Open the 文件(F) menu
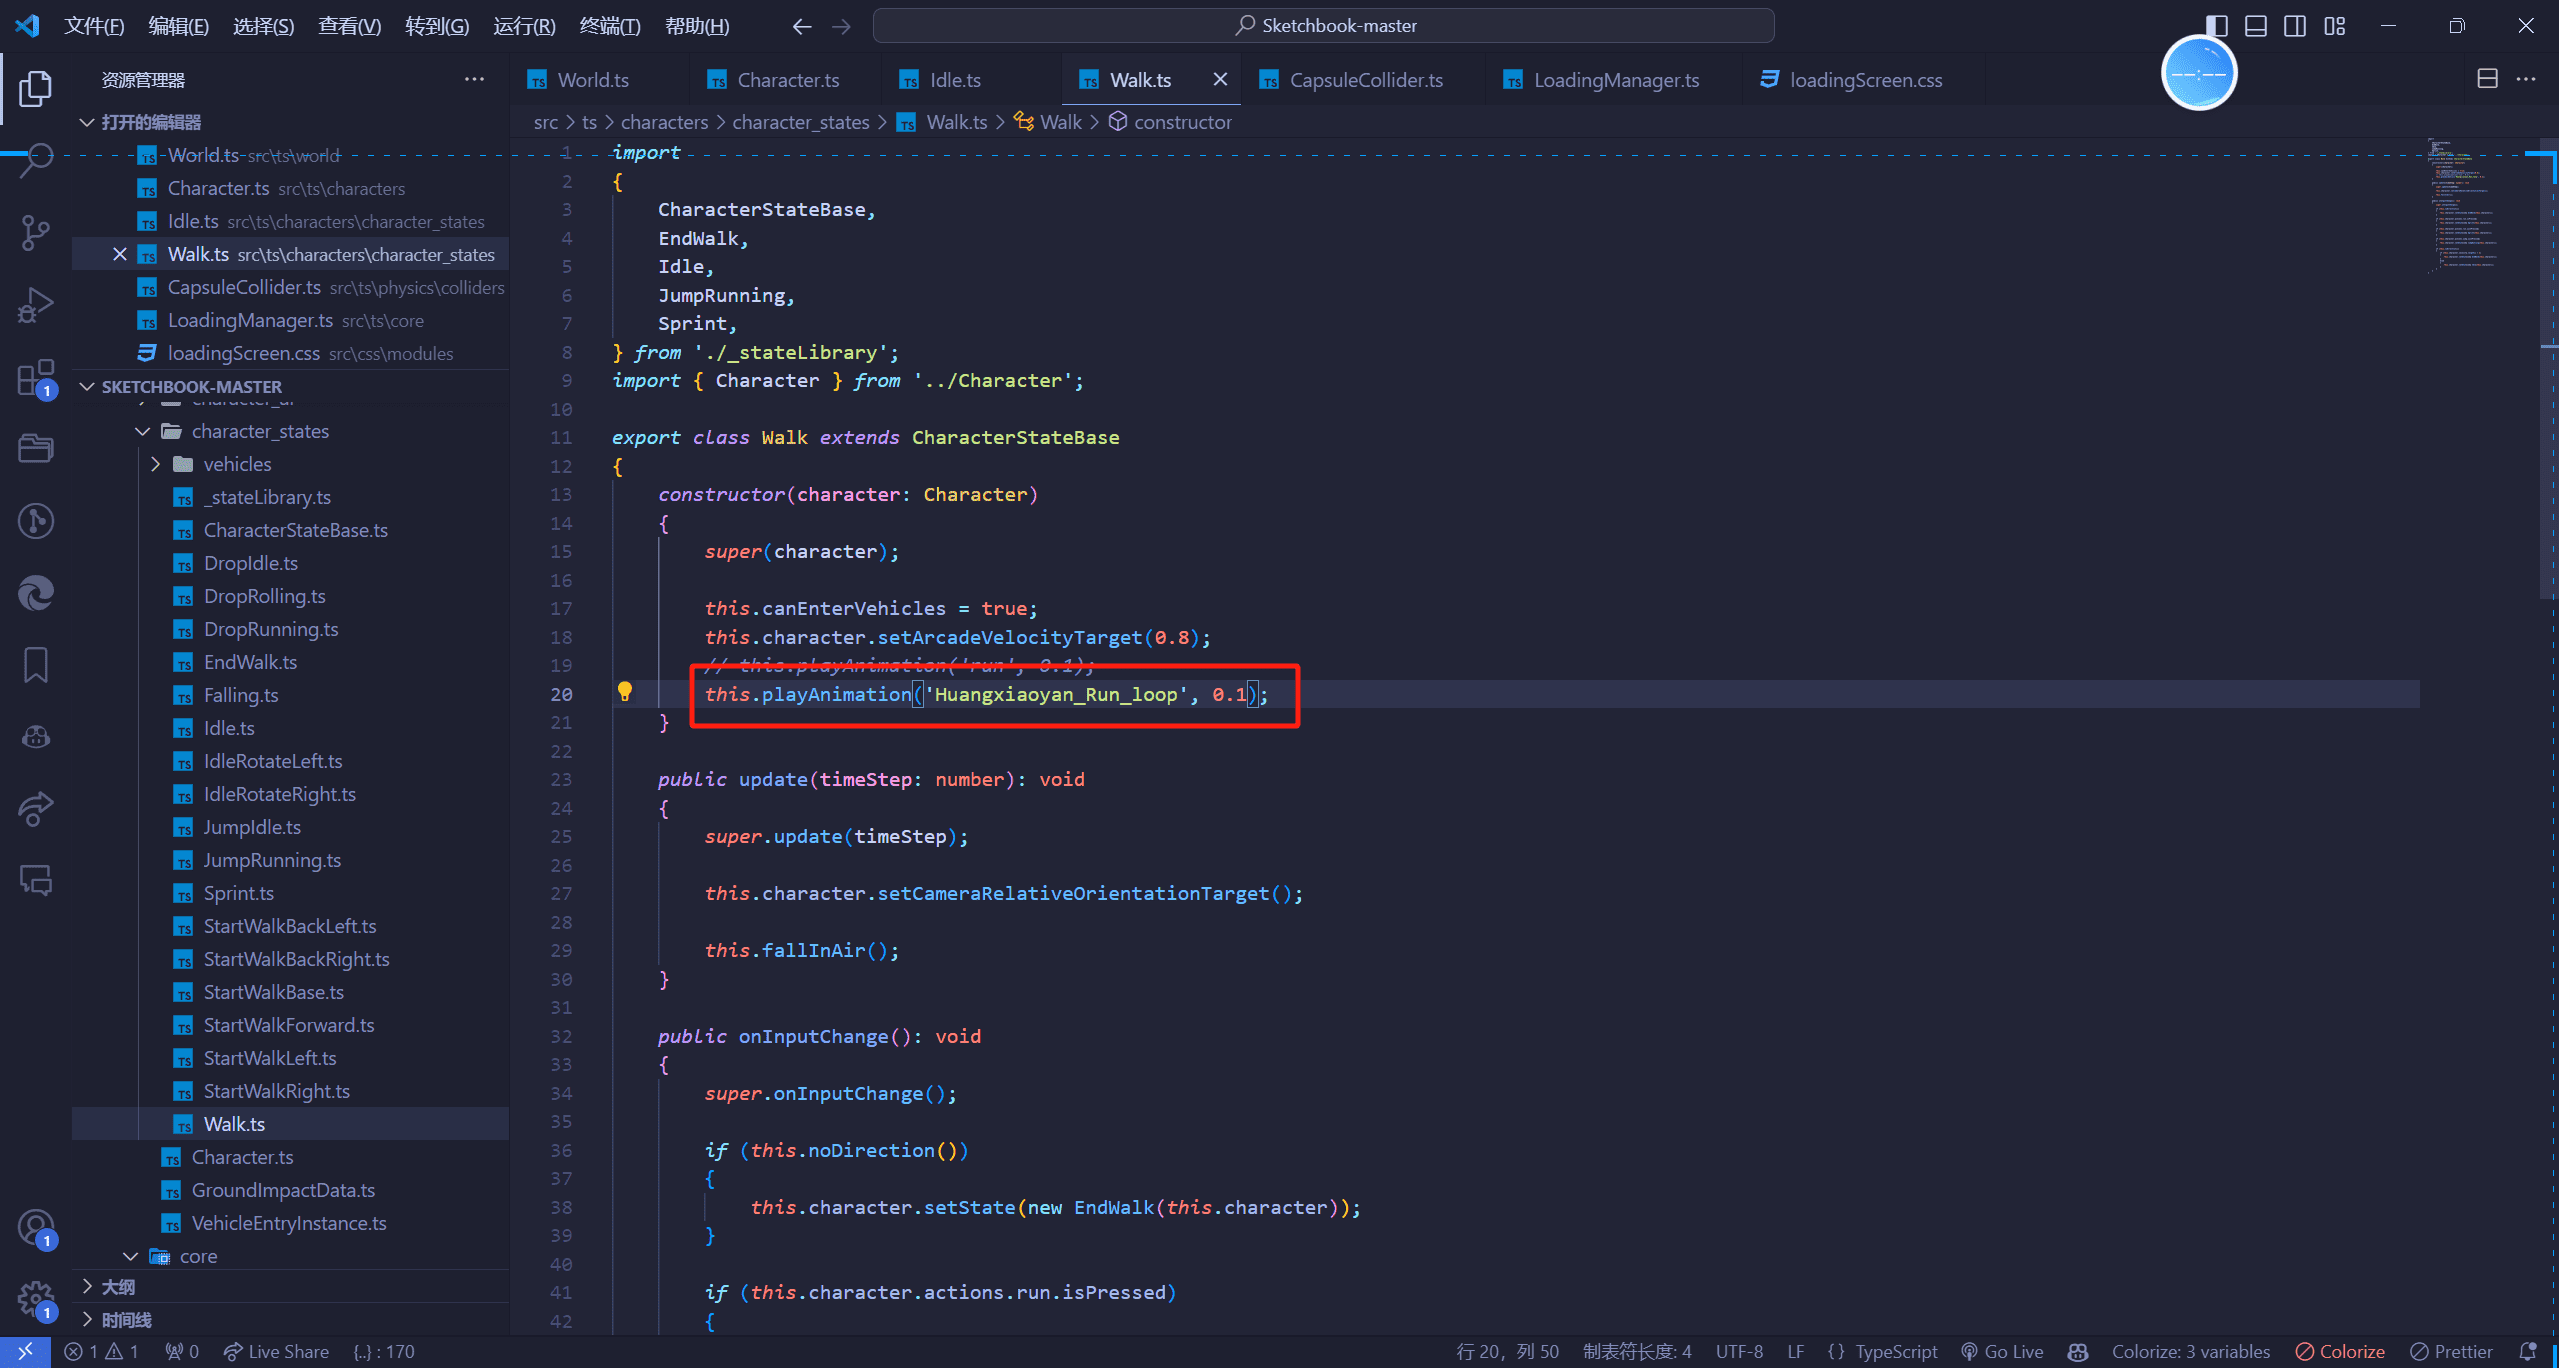2559x1368 pixels. point(94,26)
